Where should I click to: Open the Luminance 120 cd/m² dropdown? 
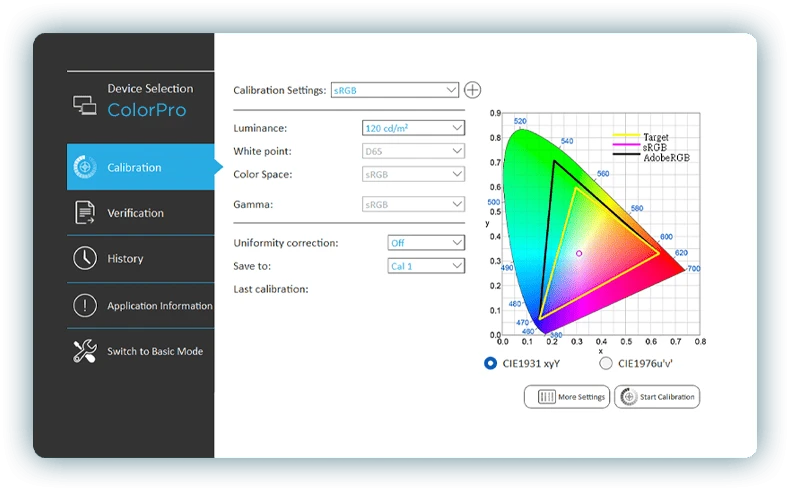413,128
